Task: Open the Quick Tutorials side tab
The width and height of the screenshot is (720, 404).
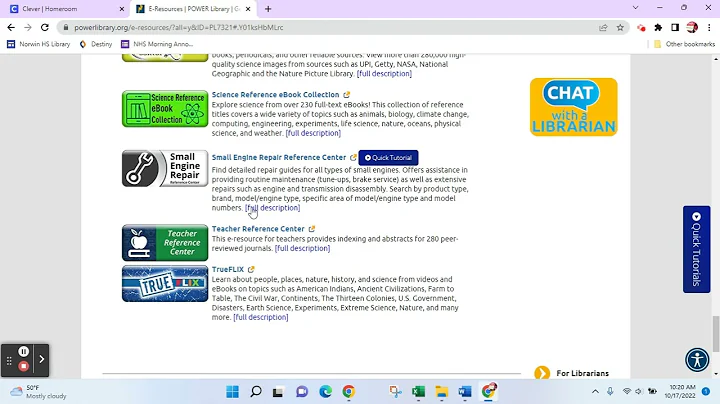Action: click(x=696, y=249)
